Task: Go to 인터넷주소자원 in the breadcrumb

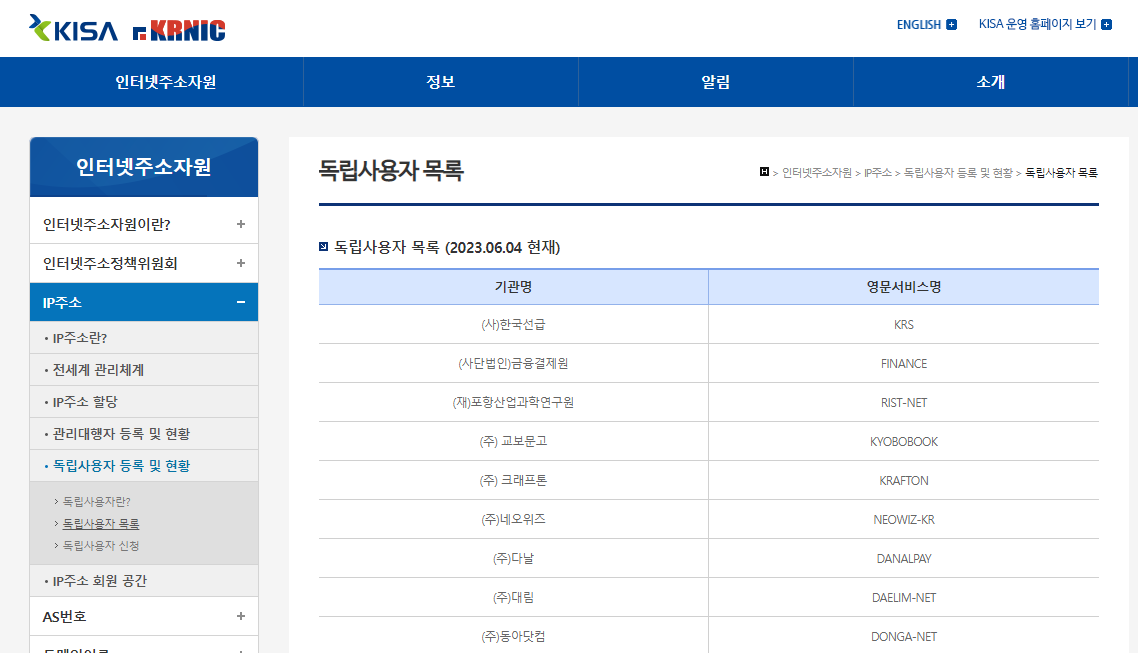Action: (x=816, y=173)
